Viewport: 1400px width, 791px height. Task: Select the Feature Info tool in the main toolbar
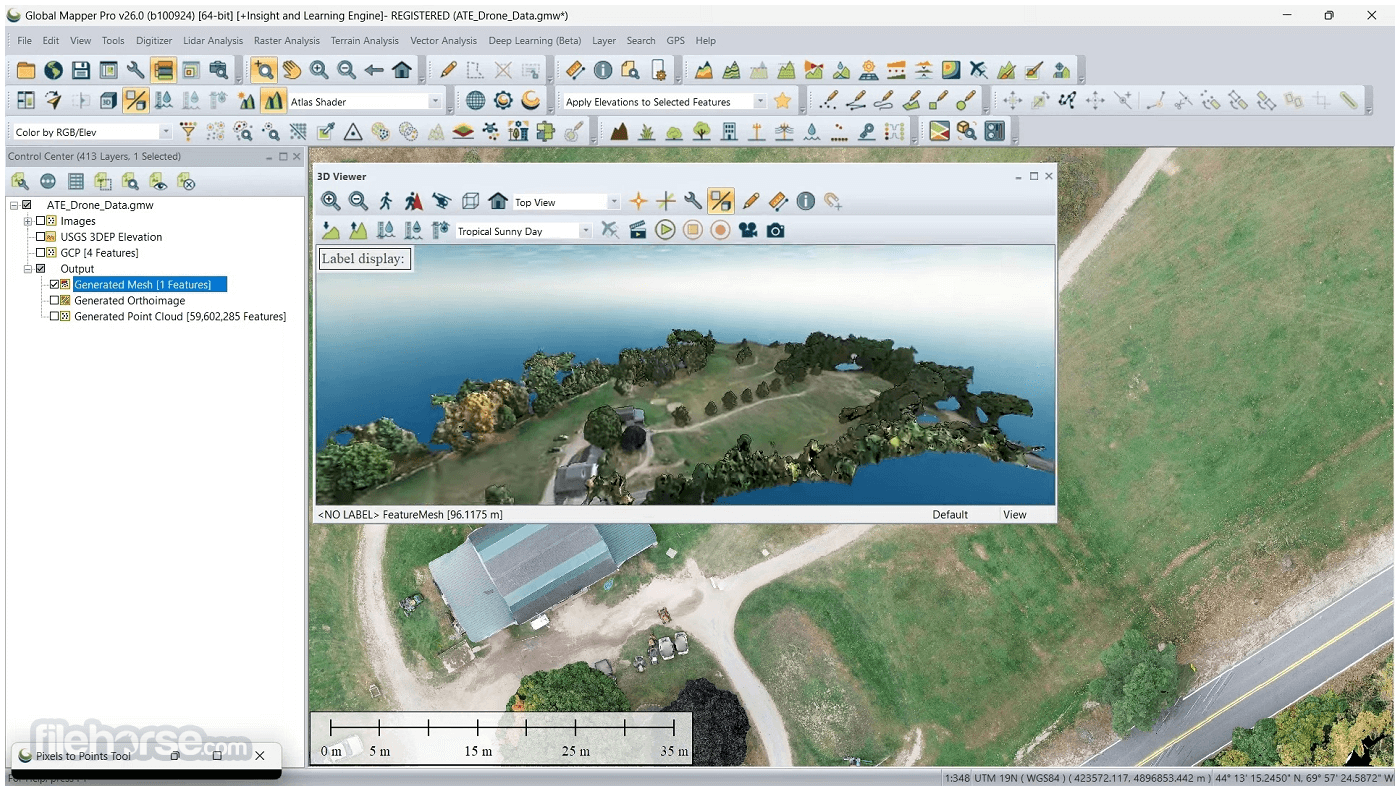coord(603,70)
